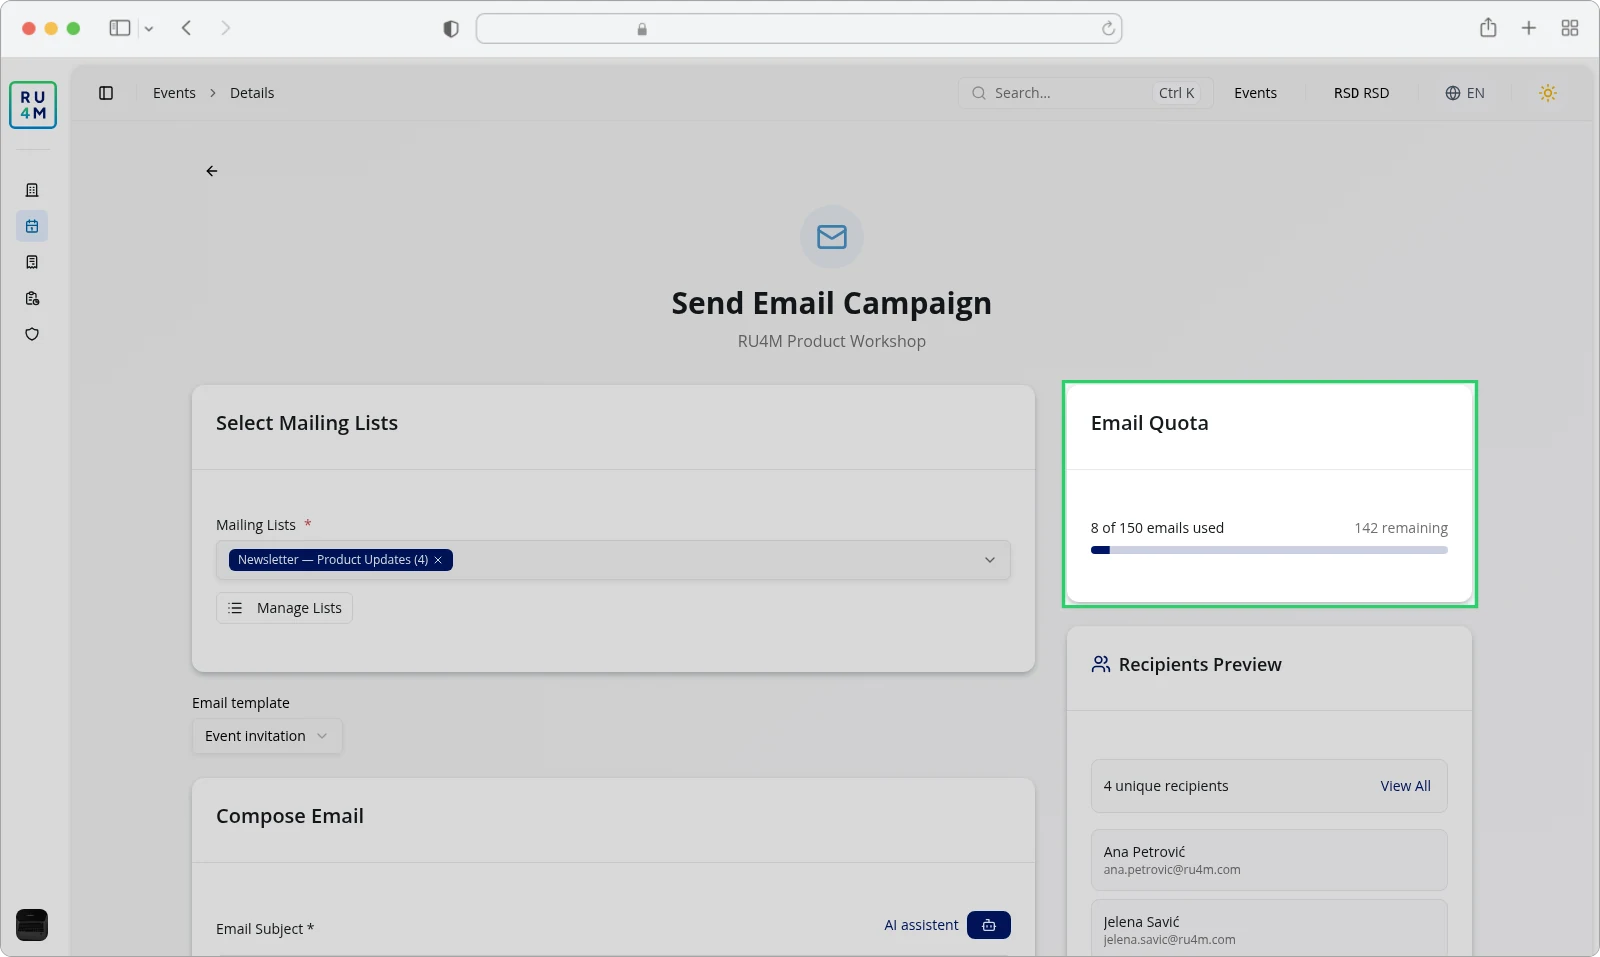This screenshot has height=957, width=1600.
Task: Click the "8 of 150 emails used" text
Action: [1157, 528]
